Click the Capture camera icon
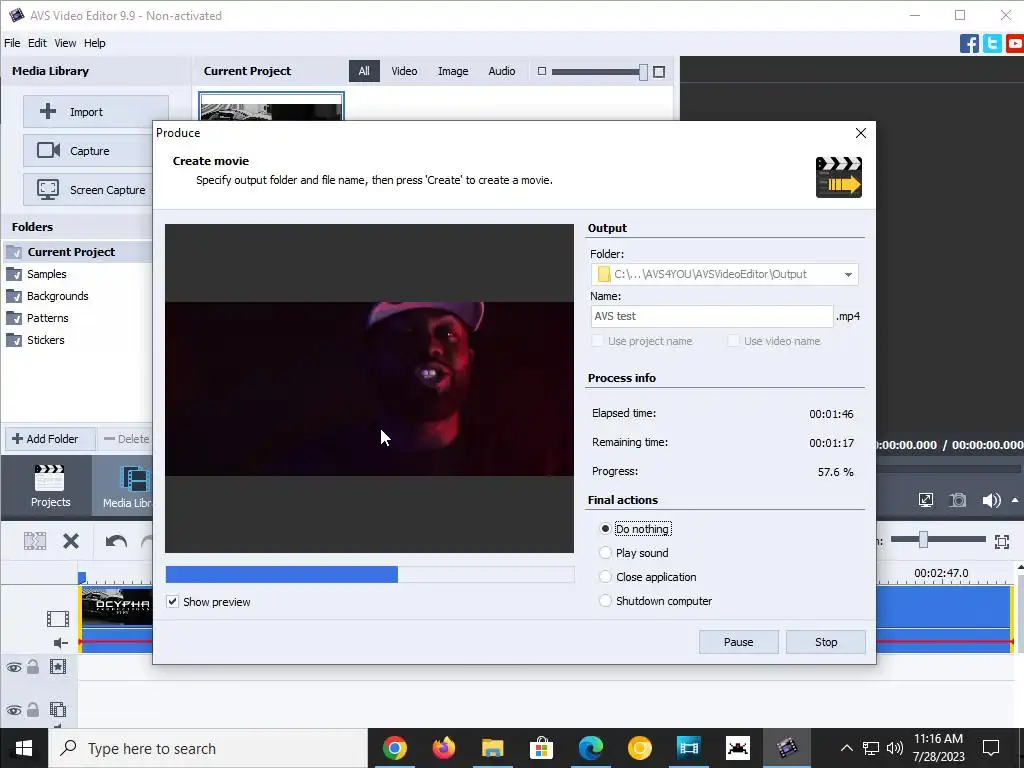The height and width of the screenshot is (768, 1024). coord(48,150)
